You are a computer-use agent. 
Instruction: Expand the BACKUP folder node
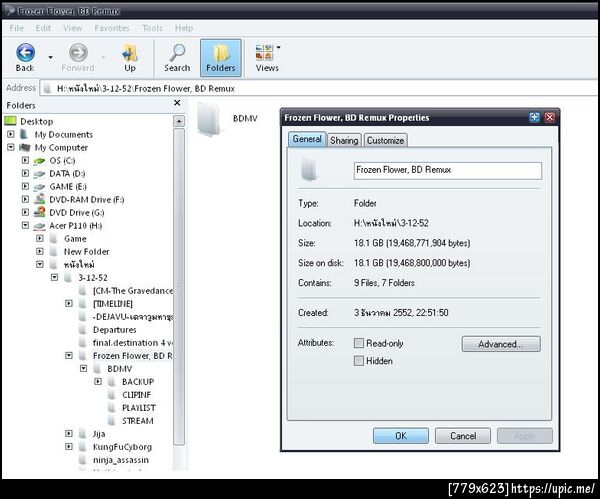click(98, 382)
